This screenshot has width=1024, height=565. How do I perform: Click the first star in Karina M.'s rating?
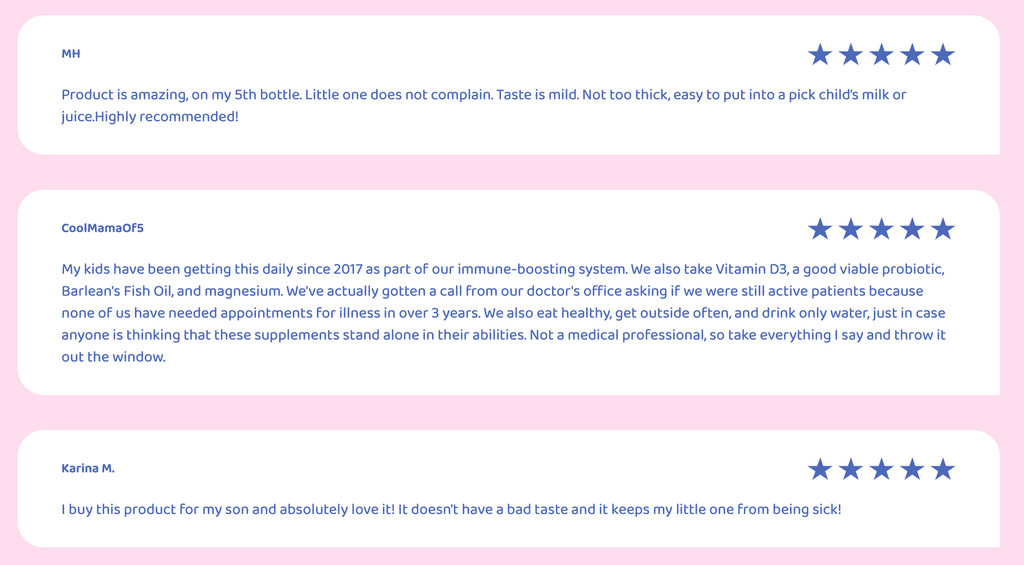tap(820, 469)
